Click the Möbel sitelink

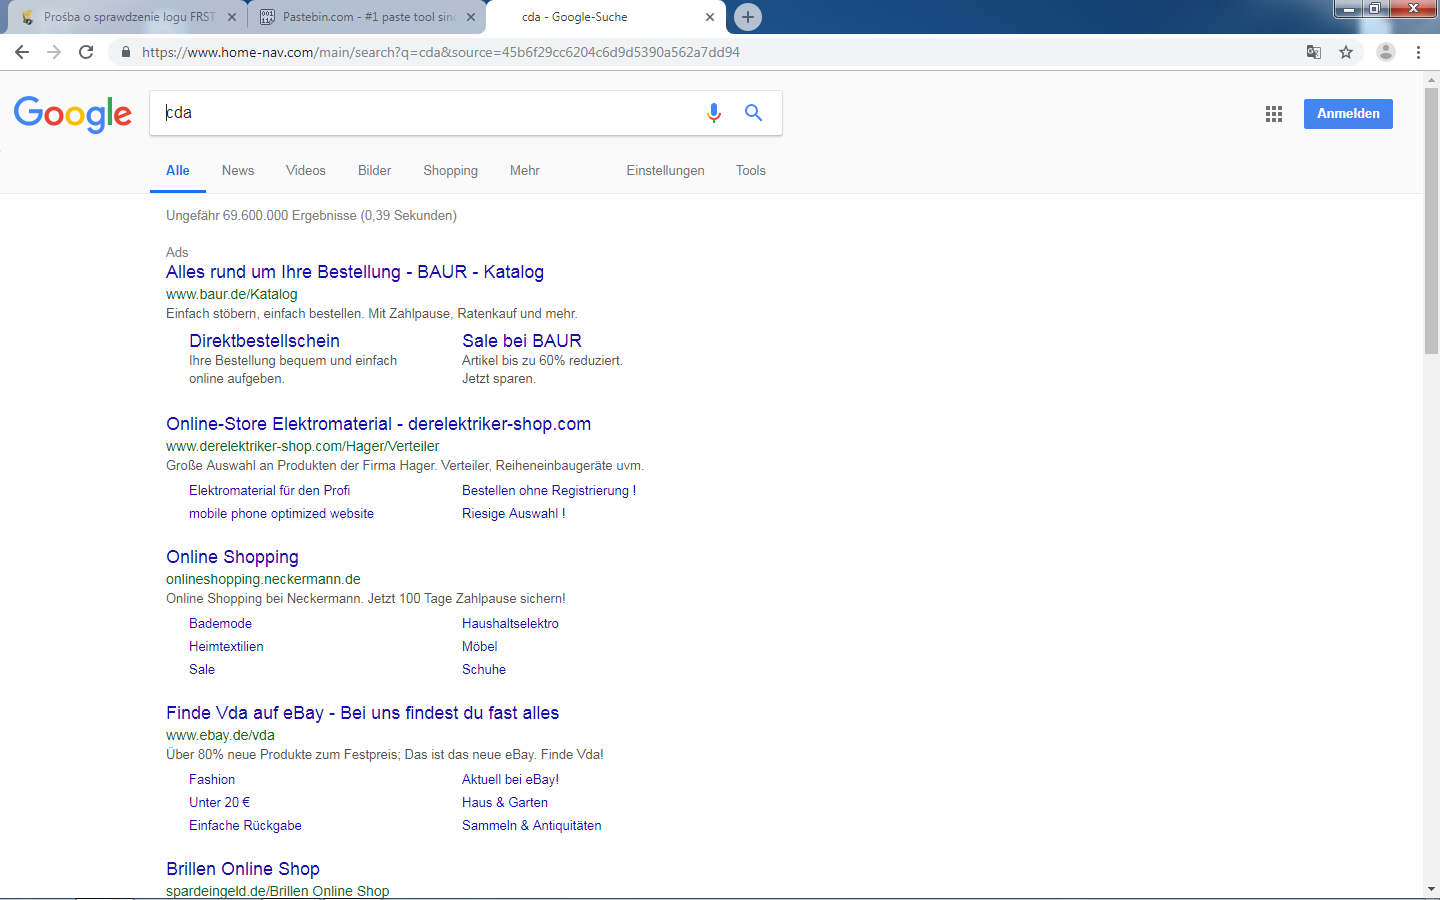(x=480, y=646)
